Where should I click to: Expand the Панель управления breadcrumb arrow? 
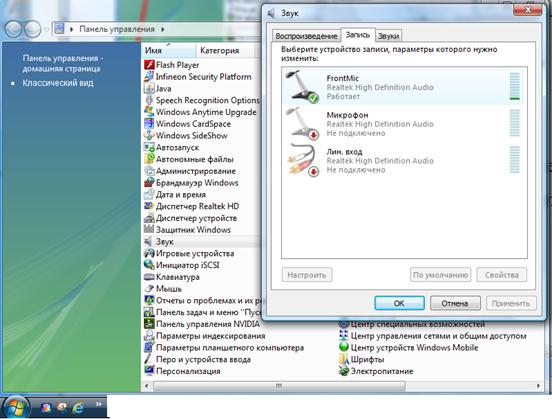coord(163,29)
